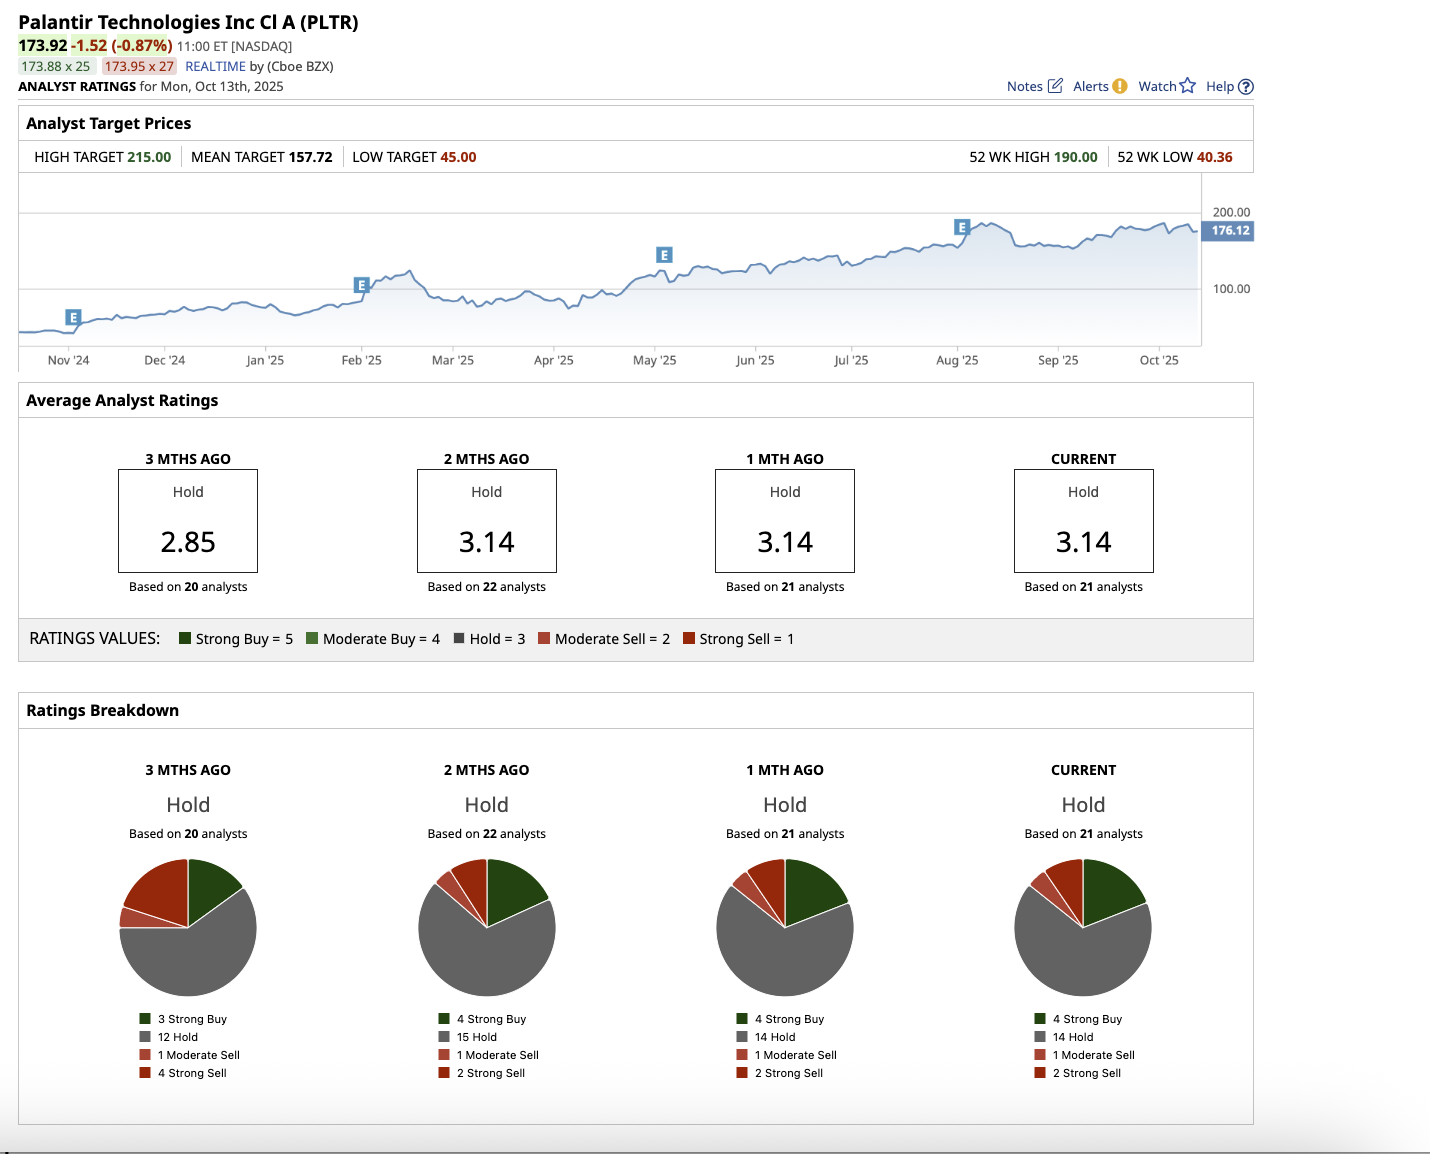Image resolution: width=1430 pixels, height=1154 pixels.
Task: Click the Moderate Sell = 2 legend swatch
Action: pyautogui.click(x=544, y=638)
